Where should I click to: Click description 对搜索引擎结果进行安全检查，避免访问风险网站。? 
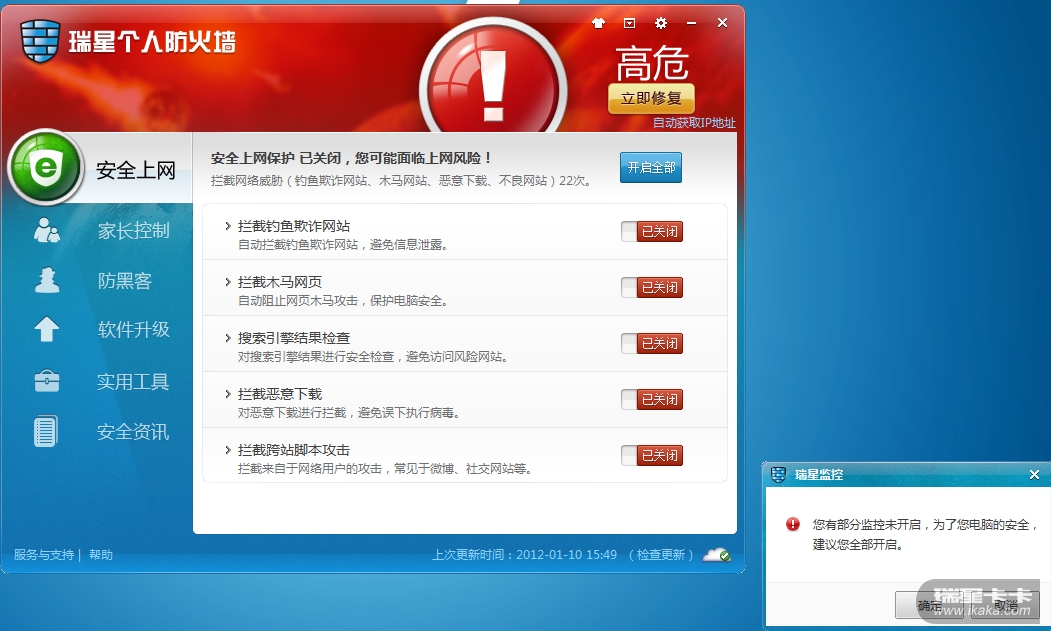coord(373,357)
